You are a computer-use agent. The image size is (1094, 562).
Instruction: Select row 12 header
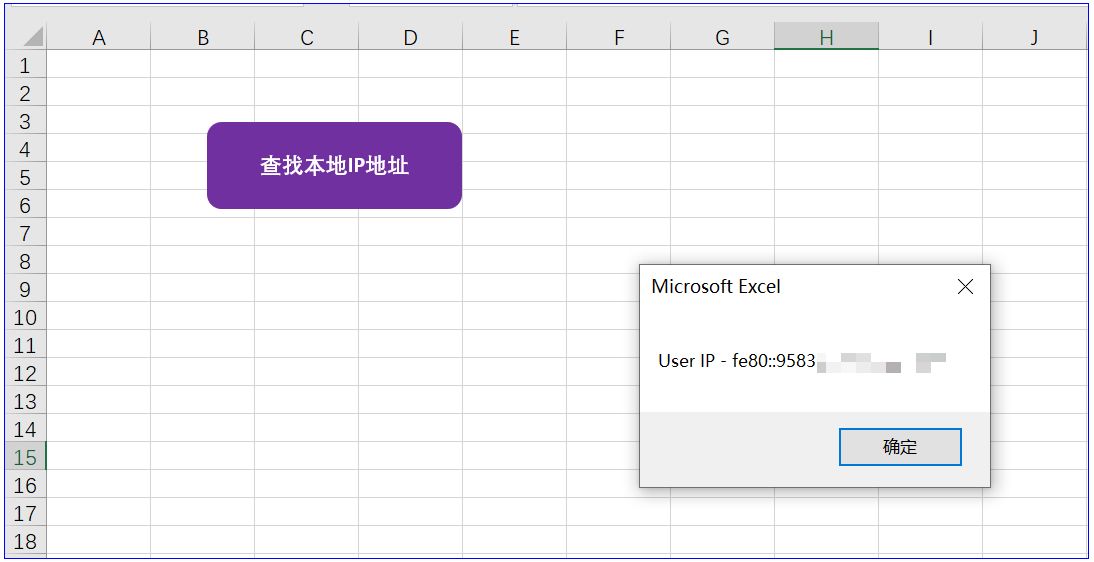pos(26,372)
